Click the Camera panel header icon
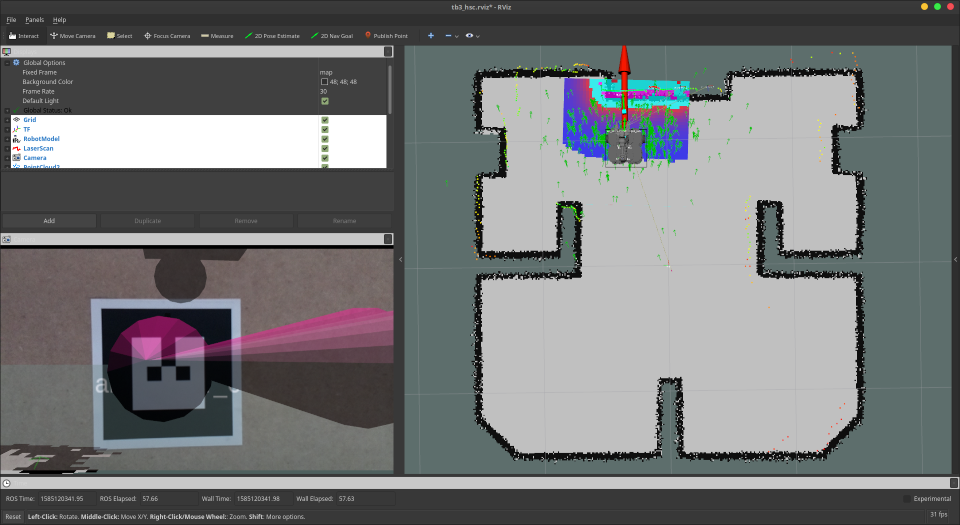The height and width of the screenshot is (525, 960). coord(7,239)
